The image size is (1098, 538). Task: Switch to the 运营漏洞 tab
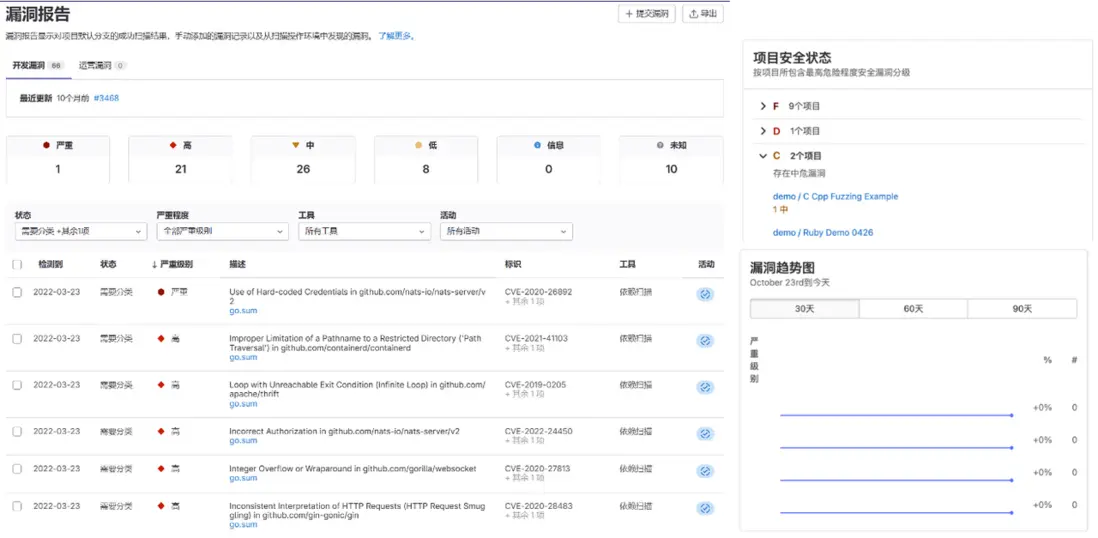pos(102,65)
